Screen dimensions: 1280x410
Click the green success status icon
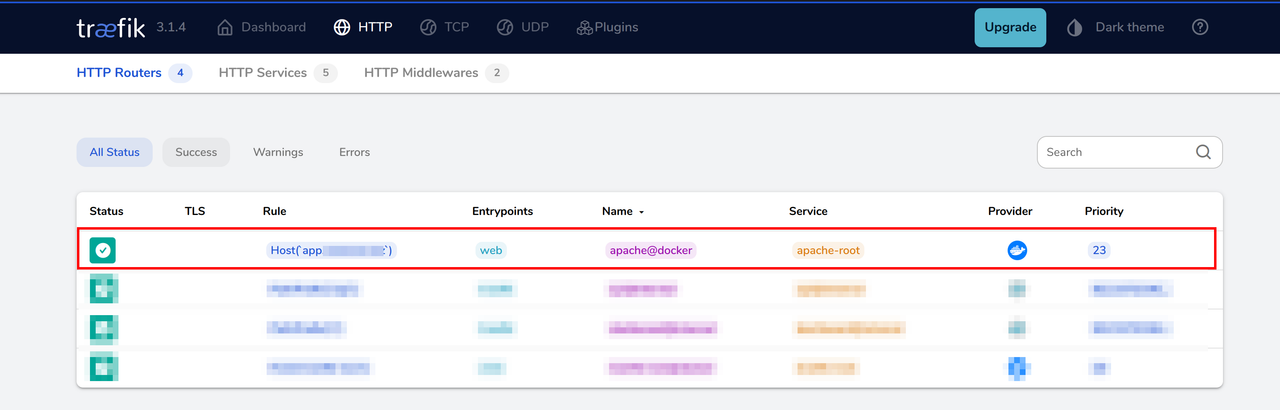(103, 250)
